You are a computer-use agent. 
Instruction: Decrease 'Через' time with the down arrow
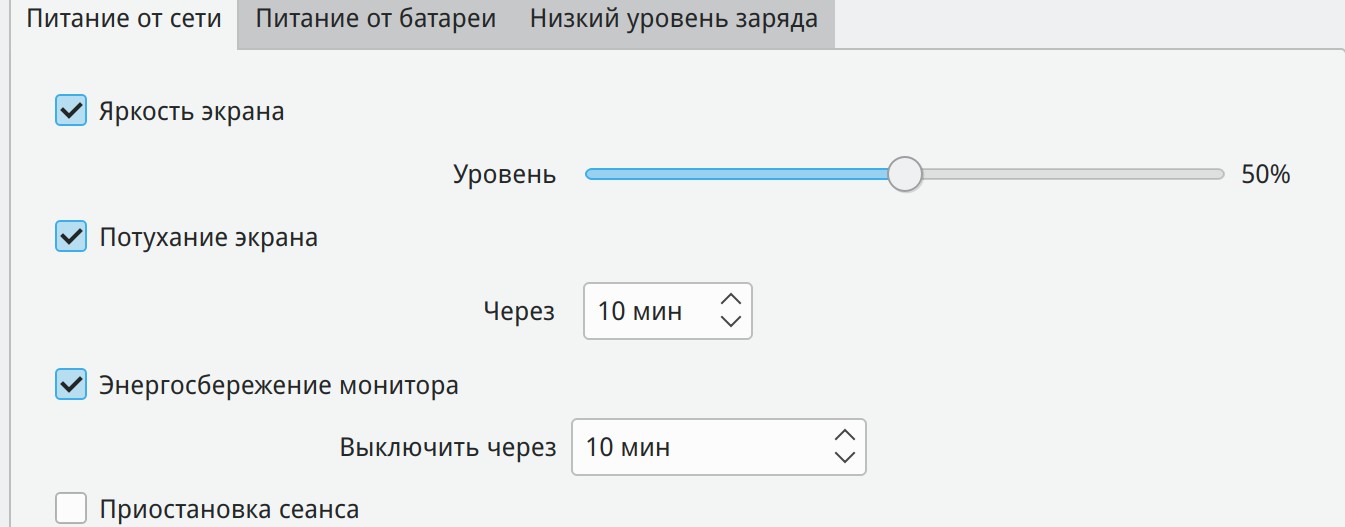click(x=731, y=322)
